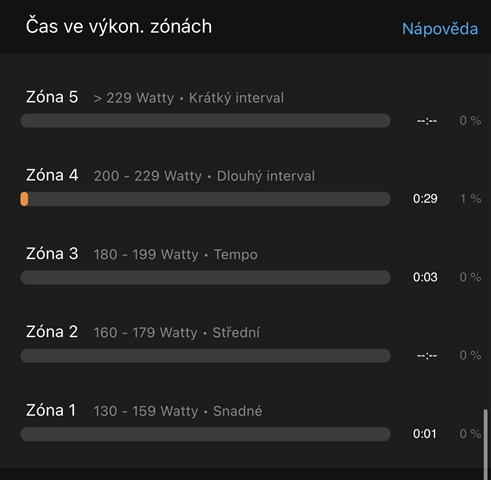Select the Zóna 5 label

pos(52,97)
